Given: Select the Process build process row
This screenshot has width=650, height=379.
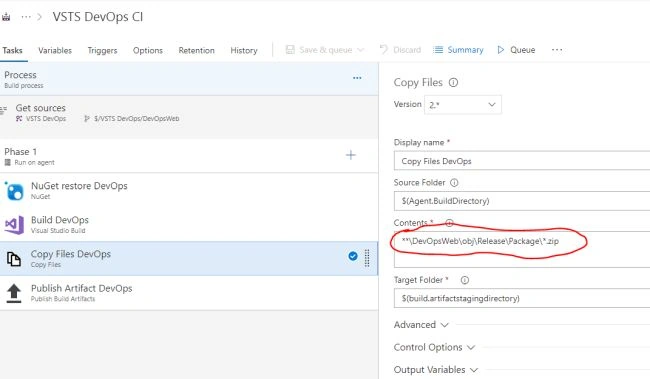Looking at the screenshot, I should pyautogui.click(x=189, y=79).
